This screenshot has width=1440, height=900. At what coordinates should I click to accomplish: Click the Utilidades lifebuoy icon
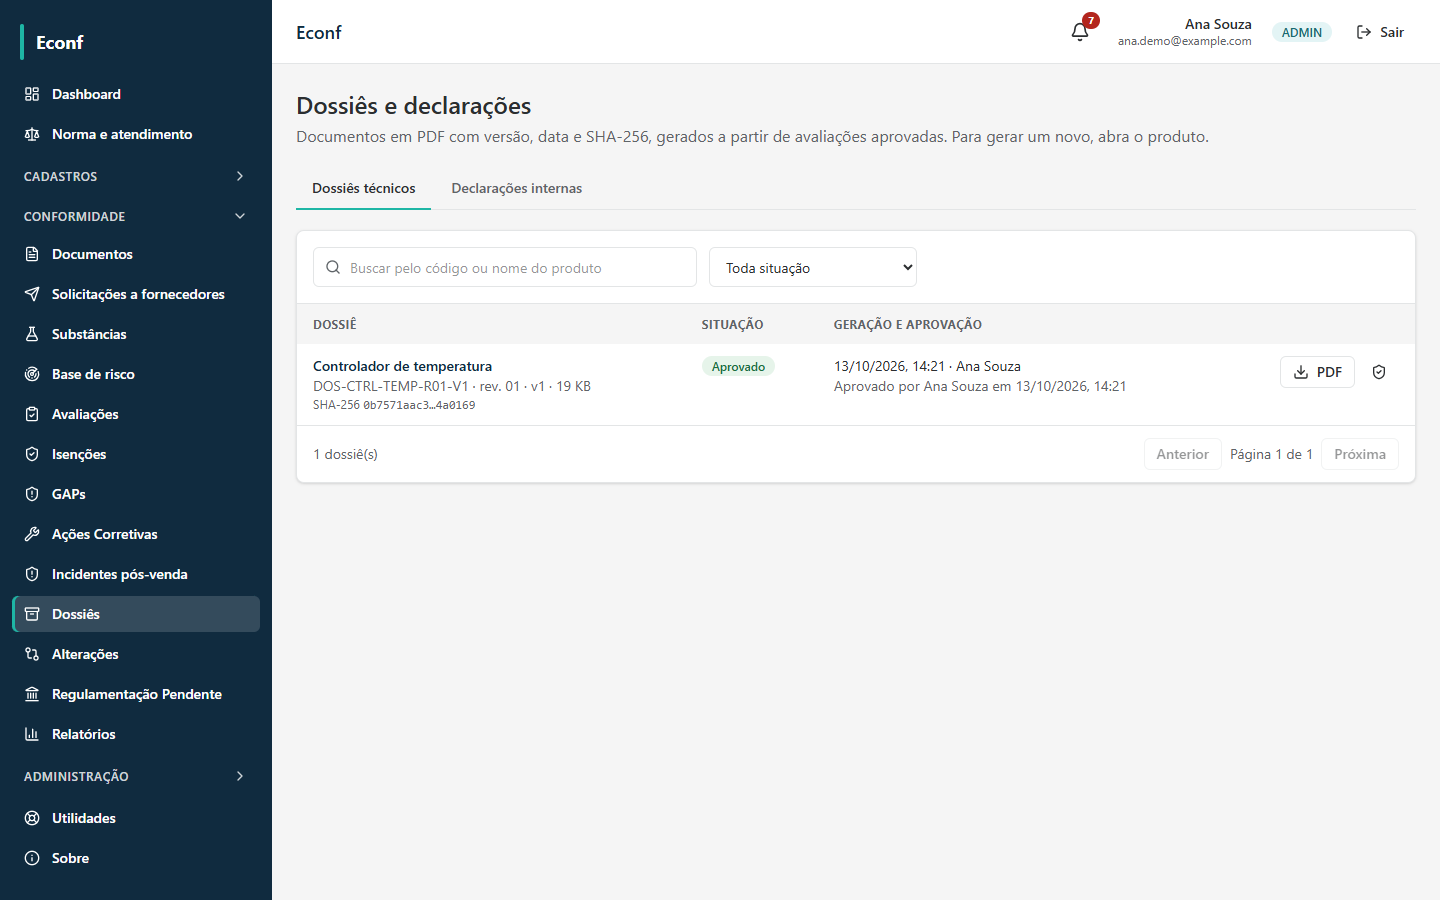32,818
